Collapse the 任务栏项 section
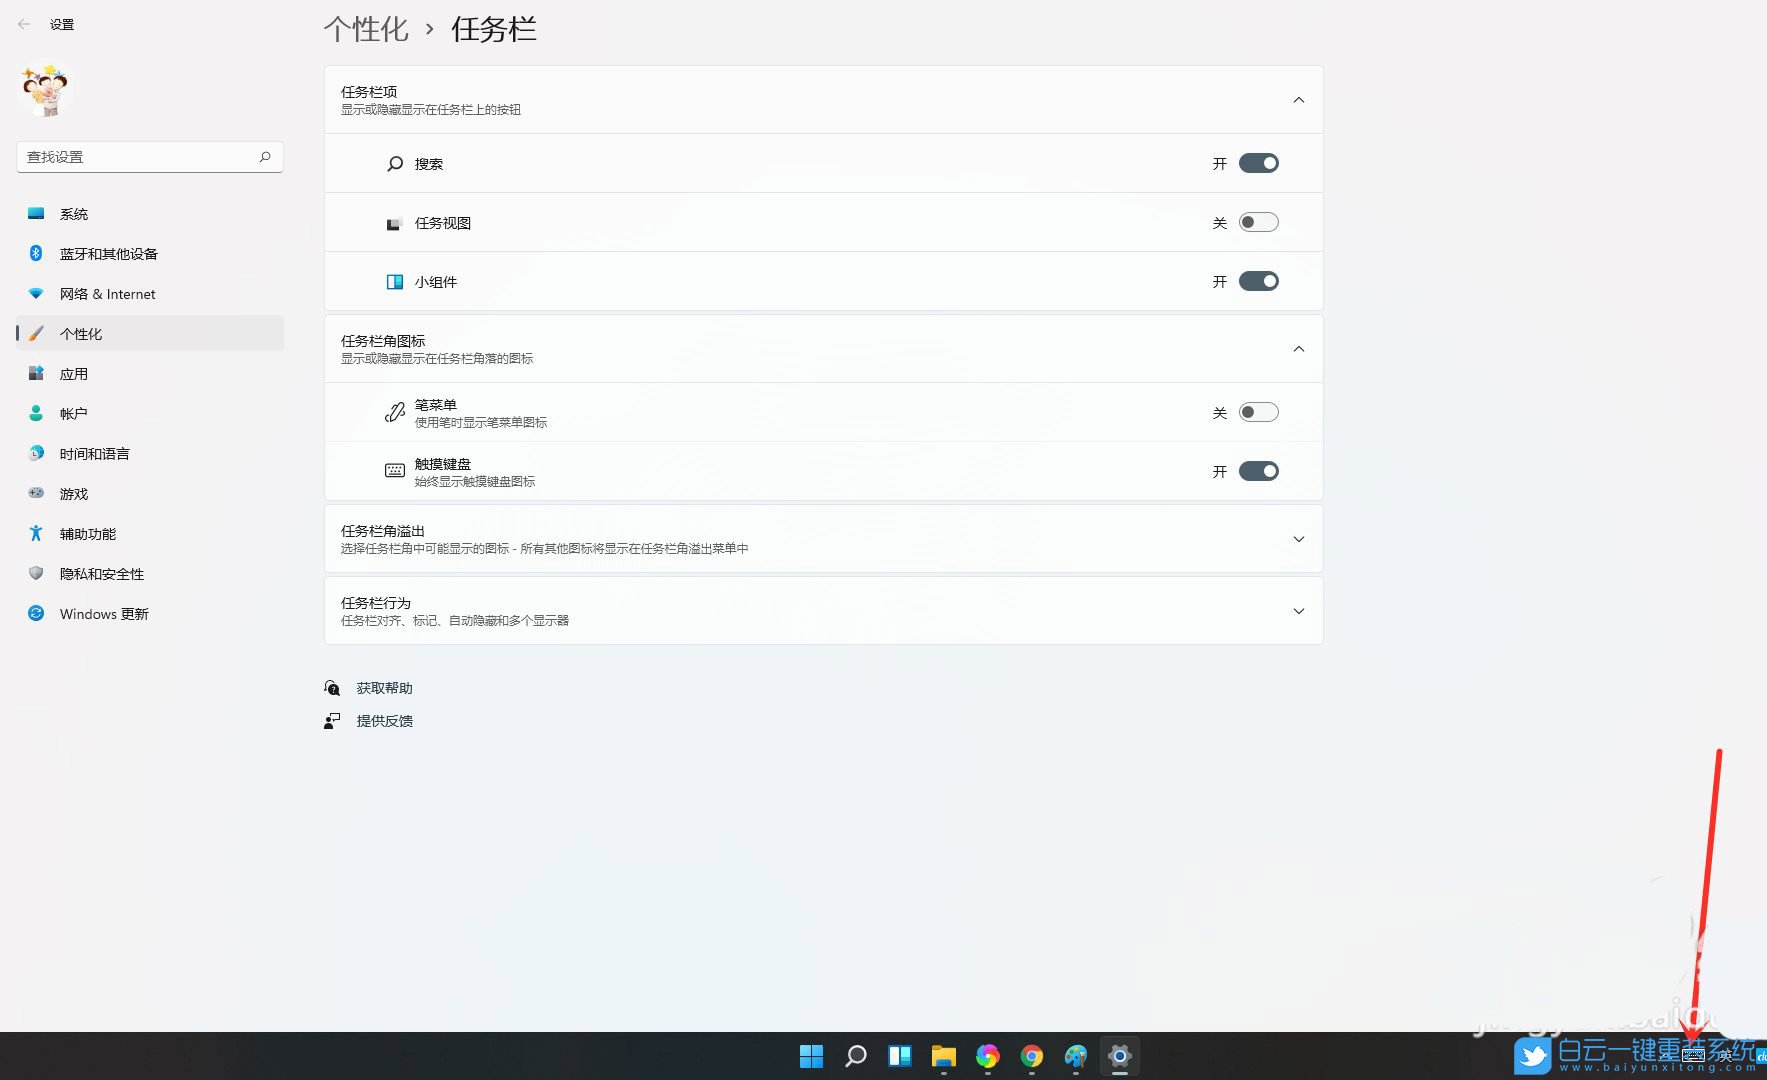This screenshot has width=1767, height=1080. (x=1298, y=99)
